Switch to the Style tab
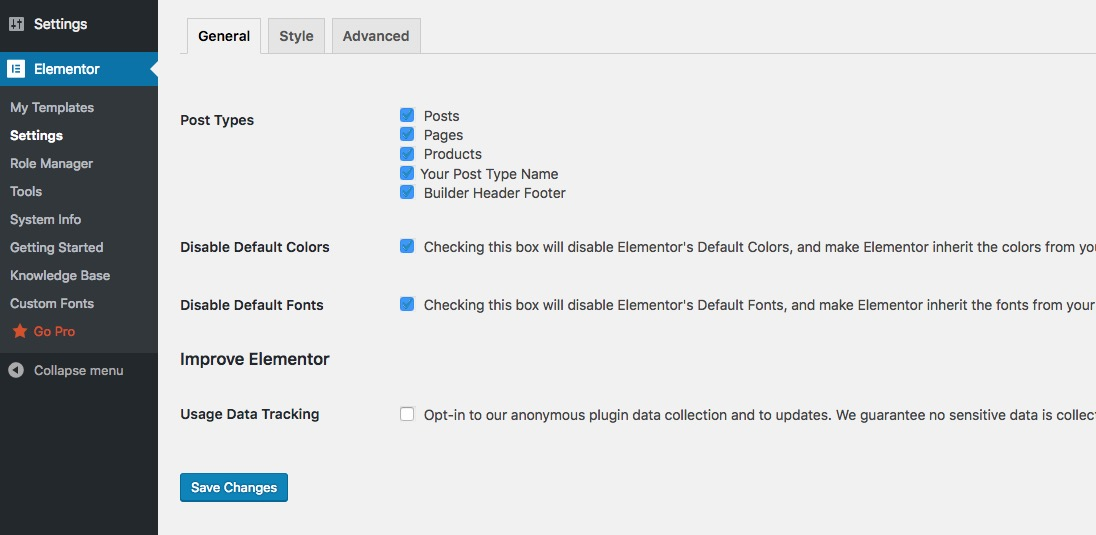 point(296,36)
